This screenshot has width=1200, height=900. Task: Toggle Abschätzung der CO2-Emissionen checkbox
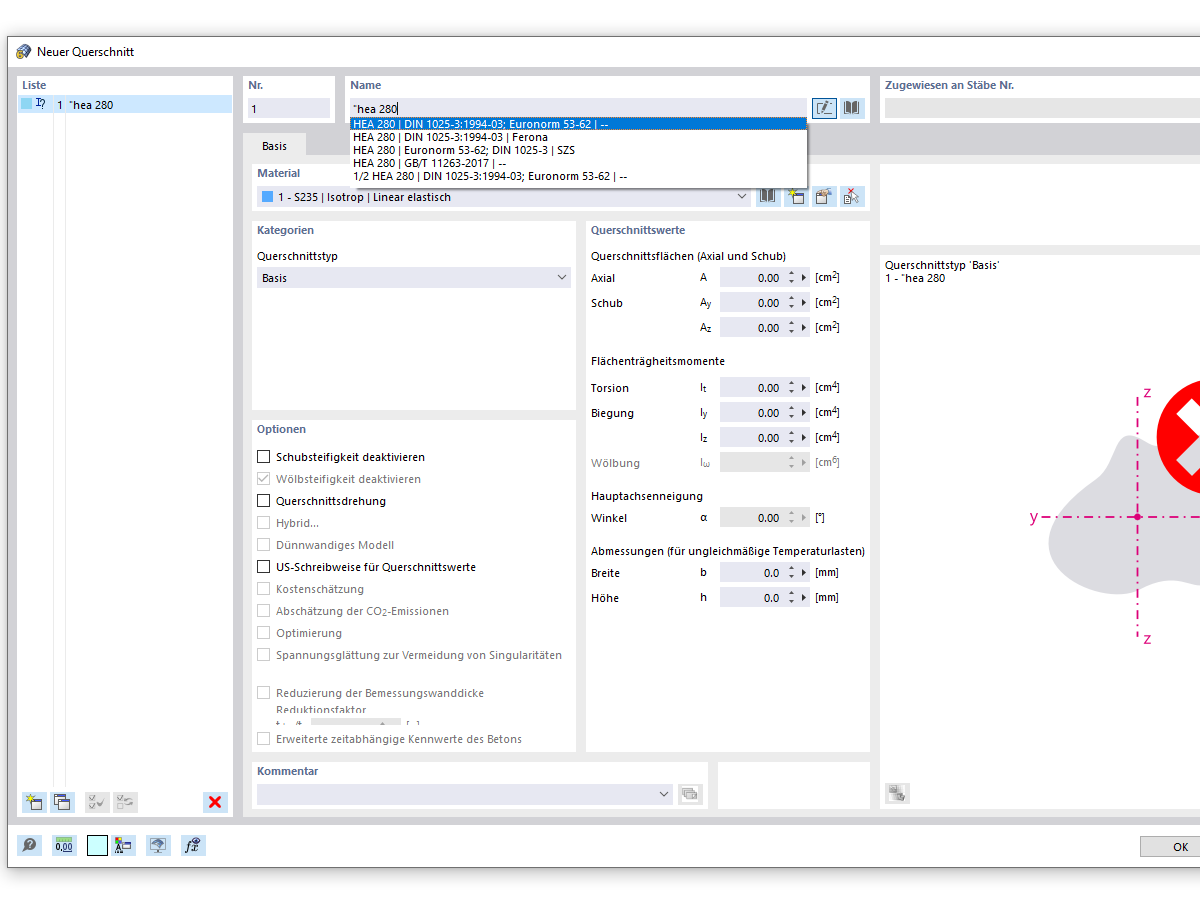[x=264, y=611]
